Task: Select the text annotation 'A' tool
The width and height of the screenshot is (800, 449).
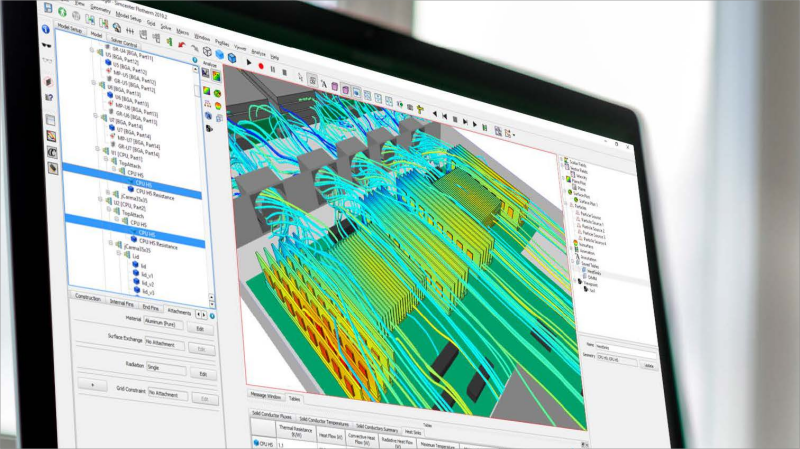Action: (x=323, y=84)
